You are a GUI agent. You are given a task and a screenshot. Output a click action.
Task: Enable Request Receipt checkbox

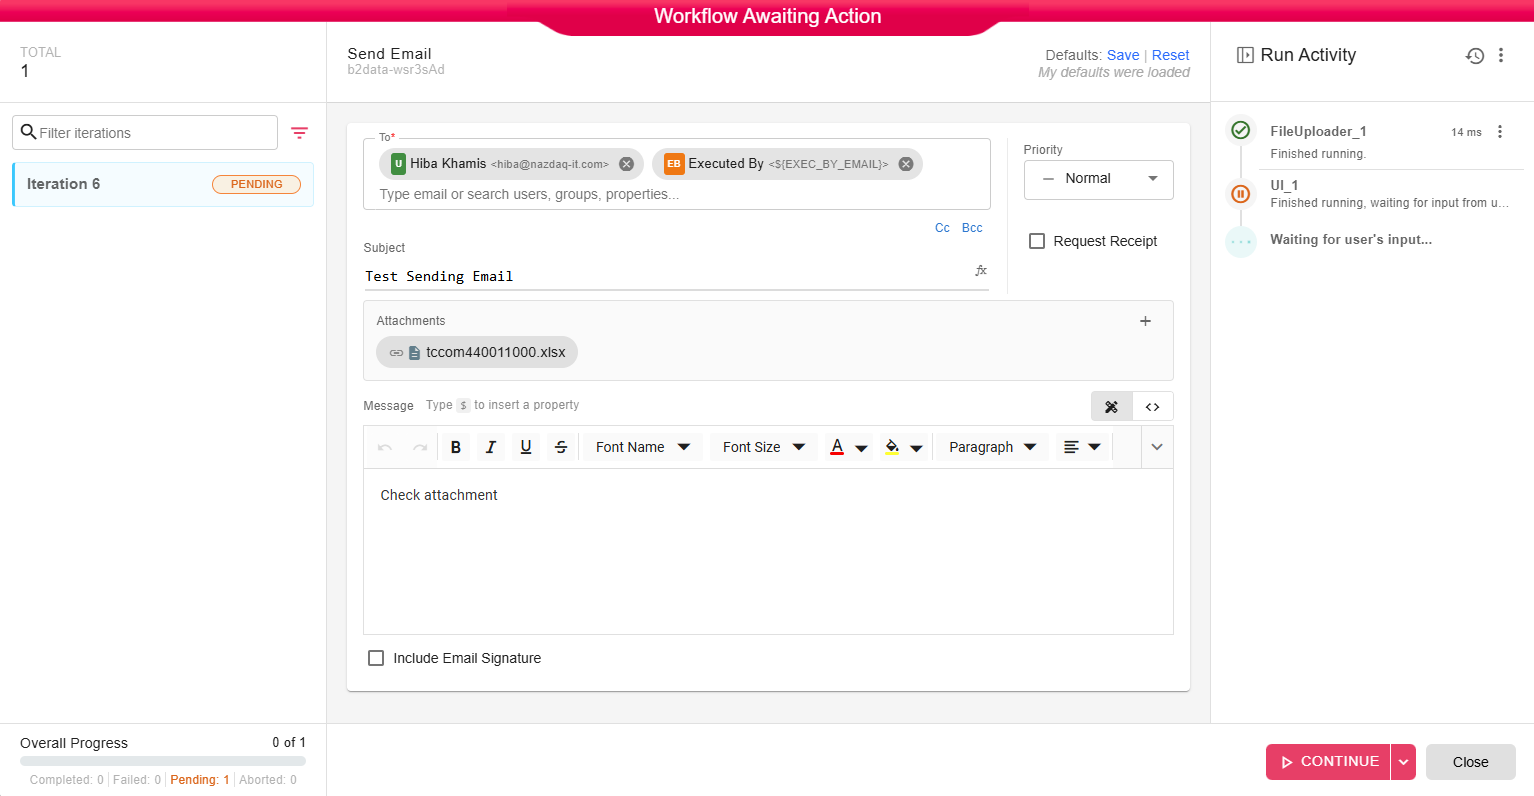(1037, 241)
